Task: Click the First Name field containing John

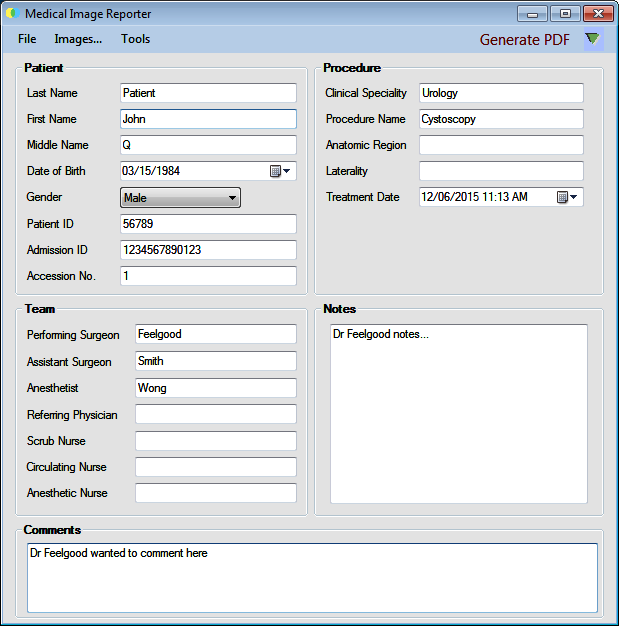Action: click(208, 119)
